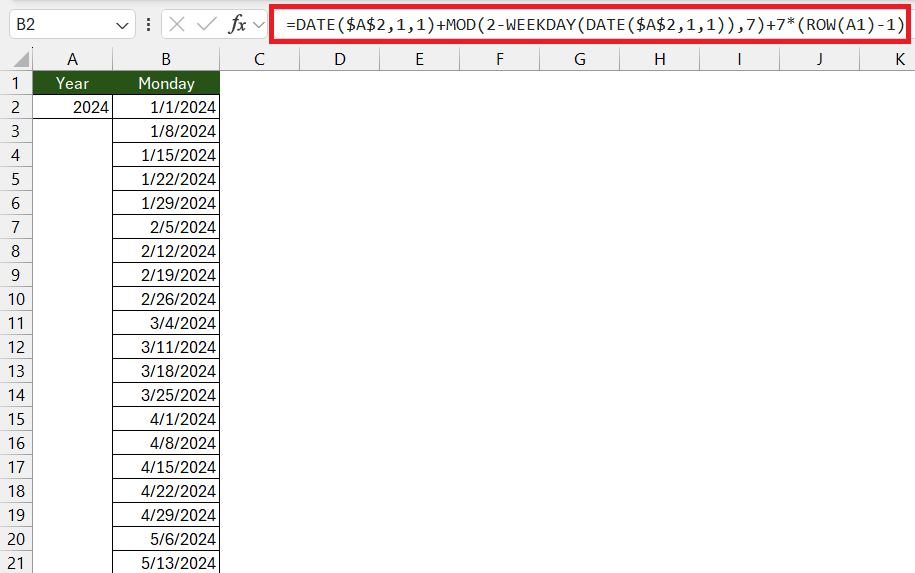
Task: Select column G header
Action: [579, 59]
